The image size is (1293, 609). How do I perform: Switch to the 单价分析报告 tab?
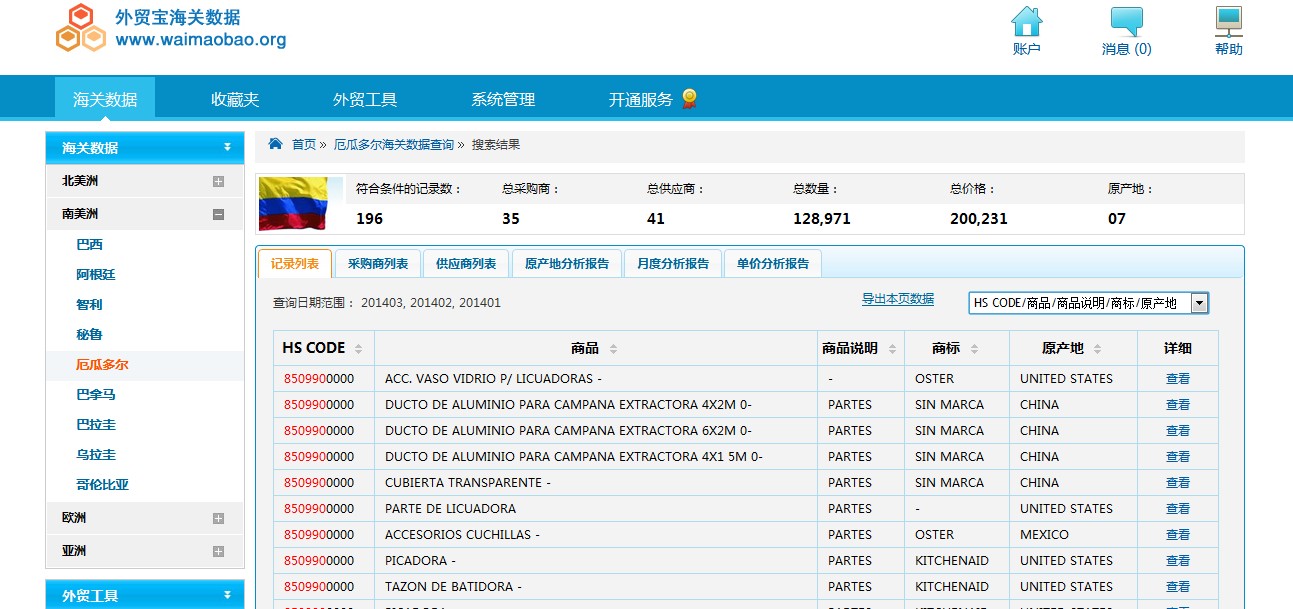773,264
